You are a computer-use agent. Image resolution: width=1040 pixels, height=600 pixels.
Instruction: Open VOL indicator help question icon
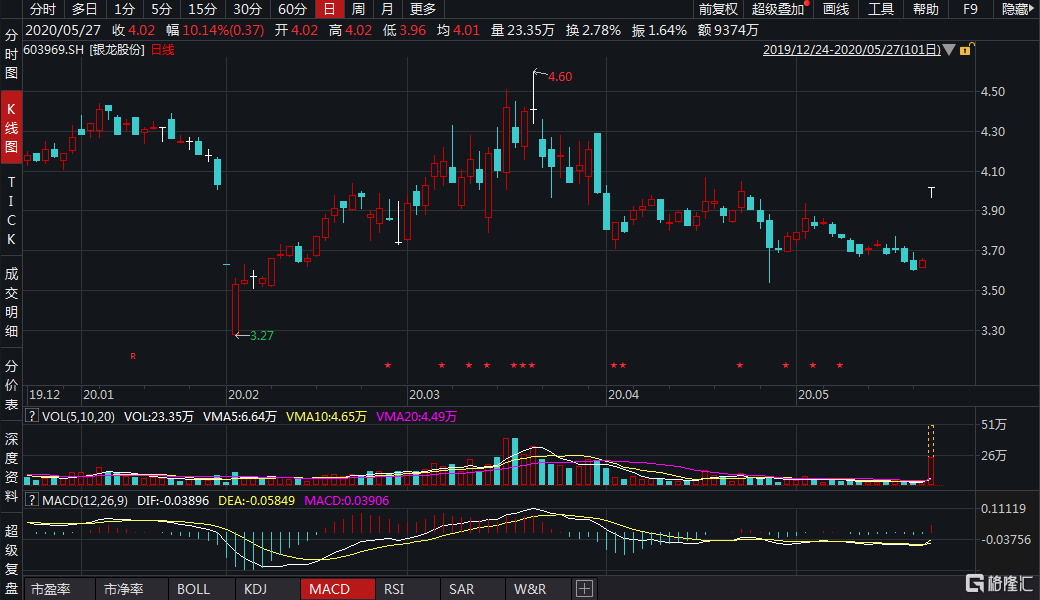[31, 416]
